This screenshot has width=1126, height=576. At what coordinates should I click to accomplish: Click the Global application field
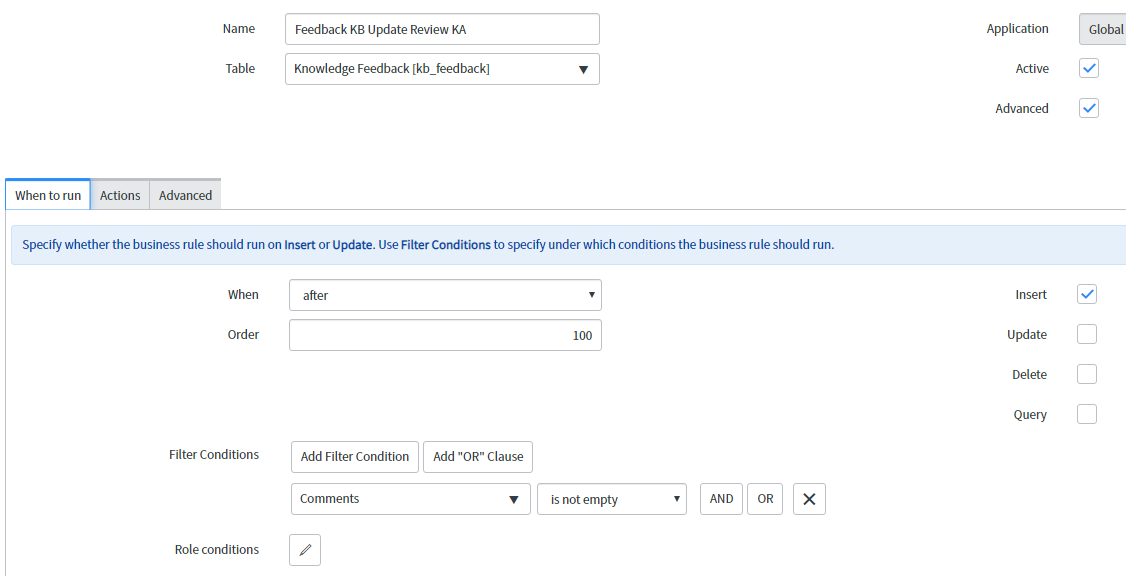1102,29
